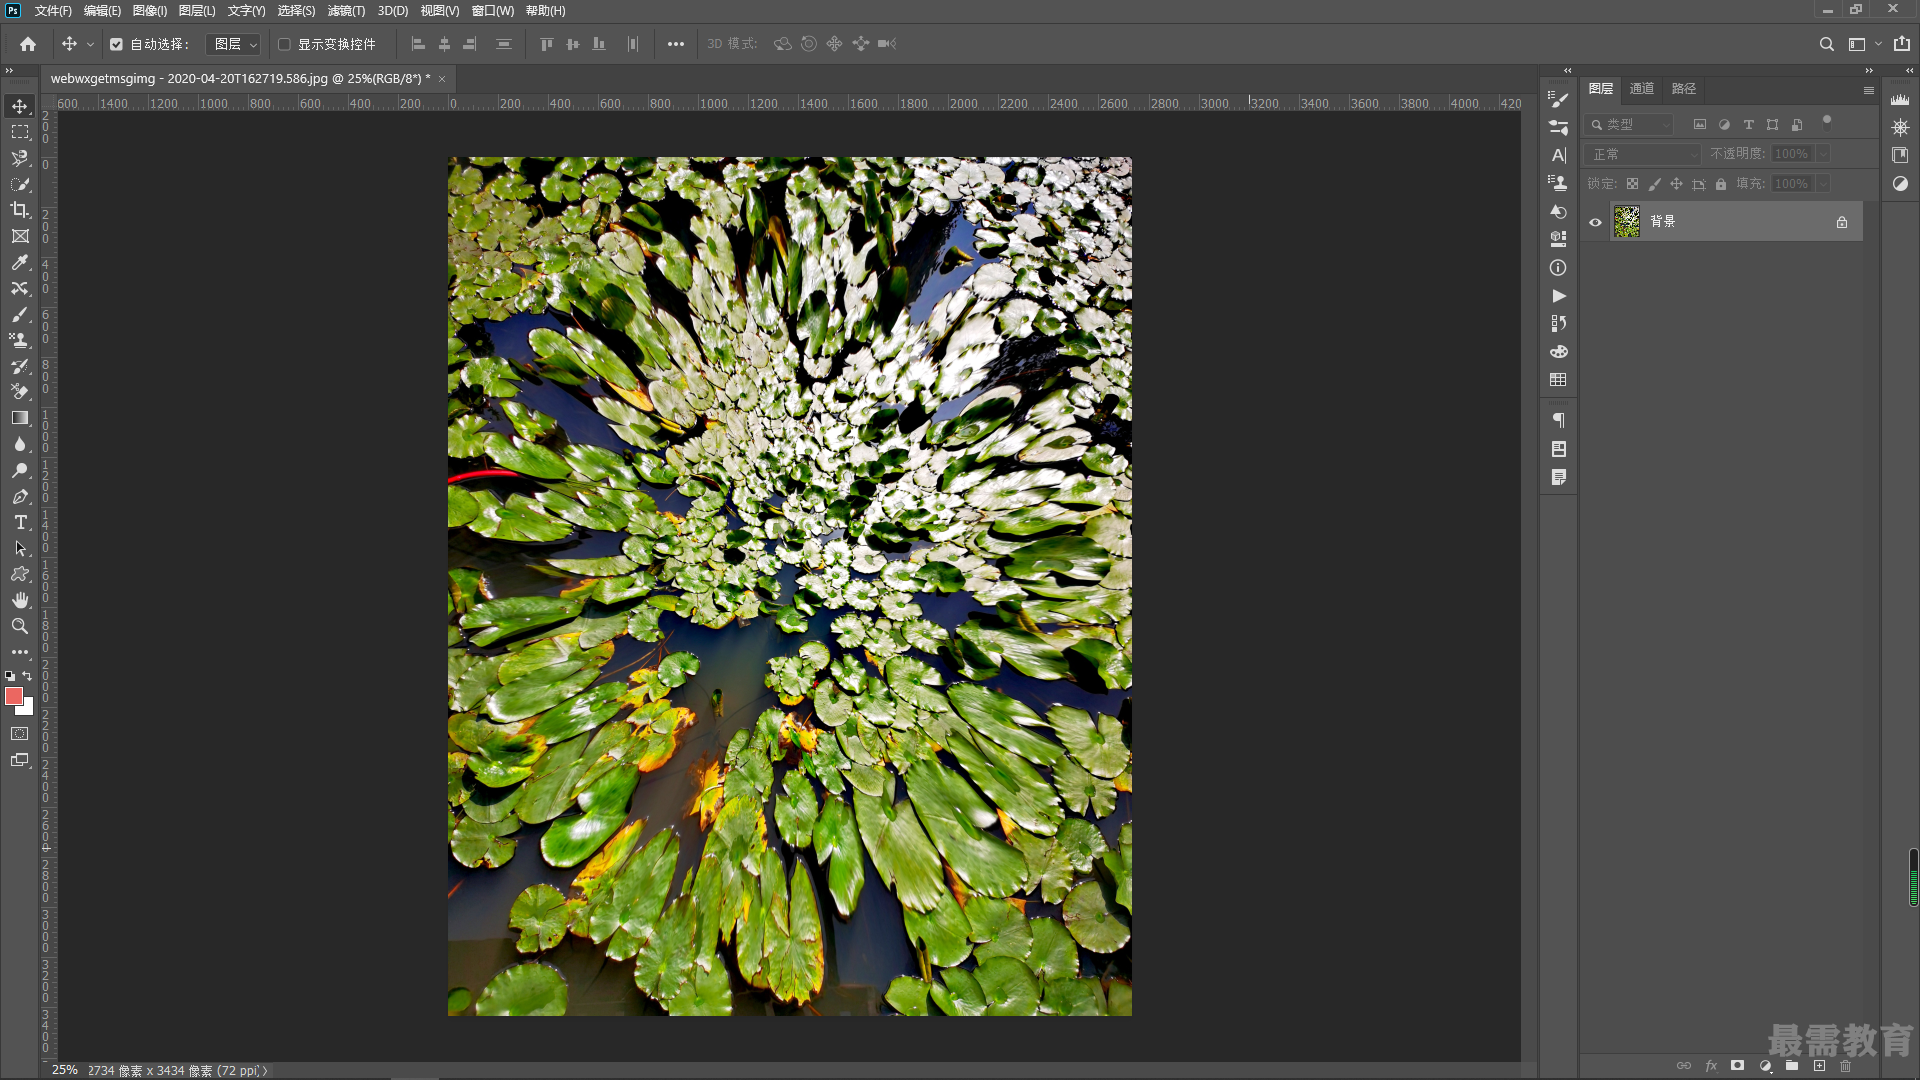
Task: Open the fill slider dropdown arrow
Action: tap(1823, 184)
